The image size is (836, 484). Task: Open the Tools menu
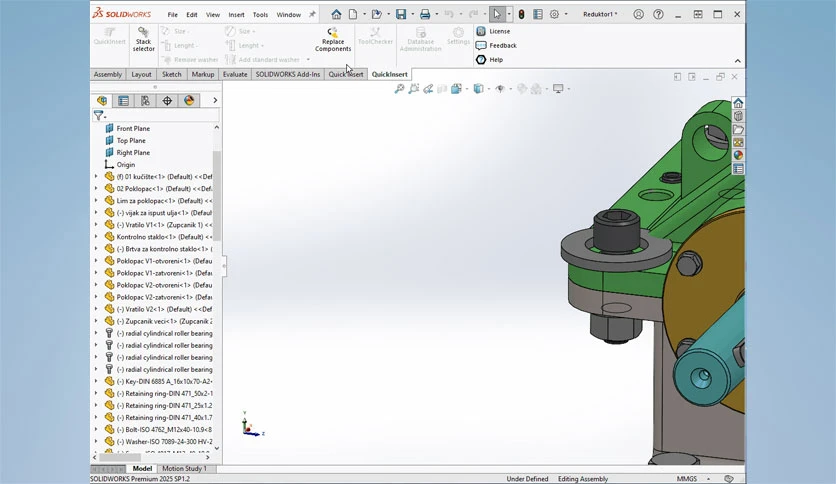click(x=260, y=15)
